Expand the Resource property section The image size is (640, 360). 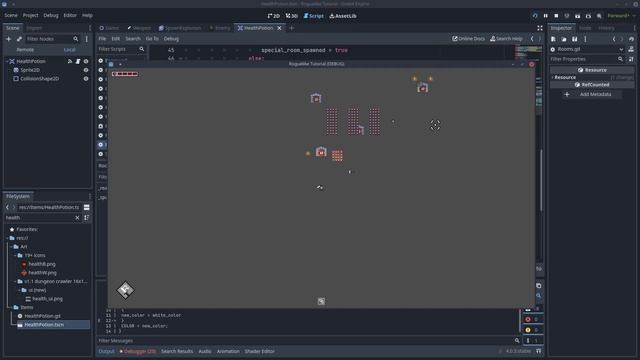[x=564, y=77]
